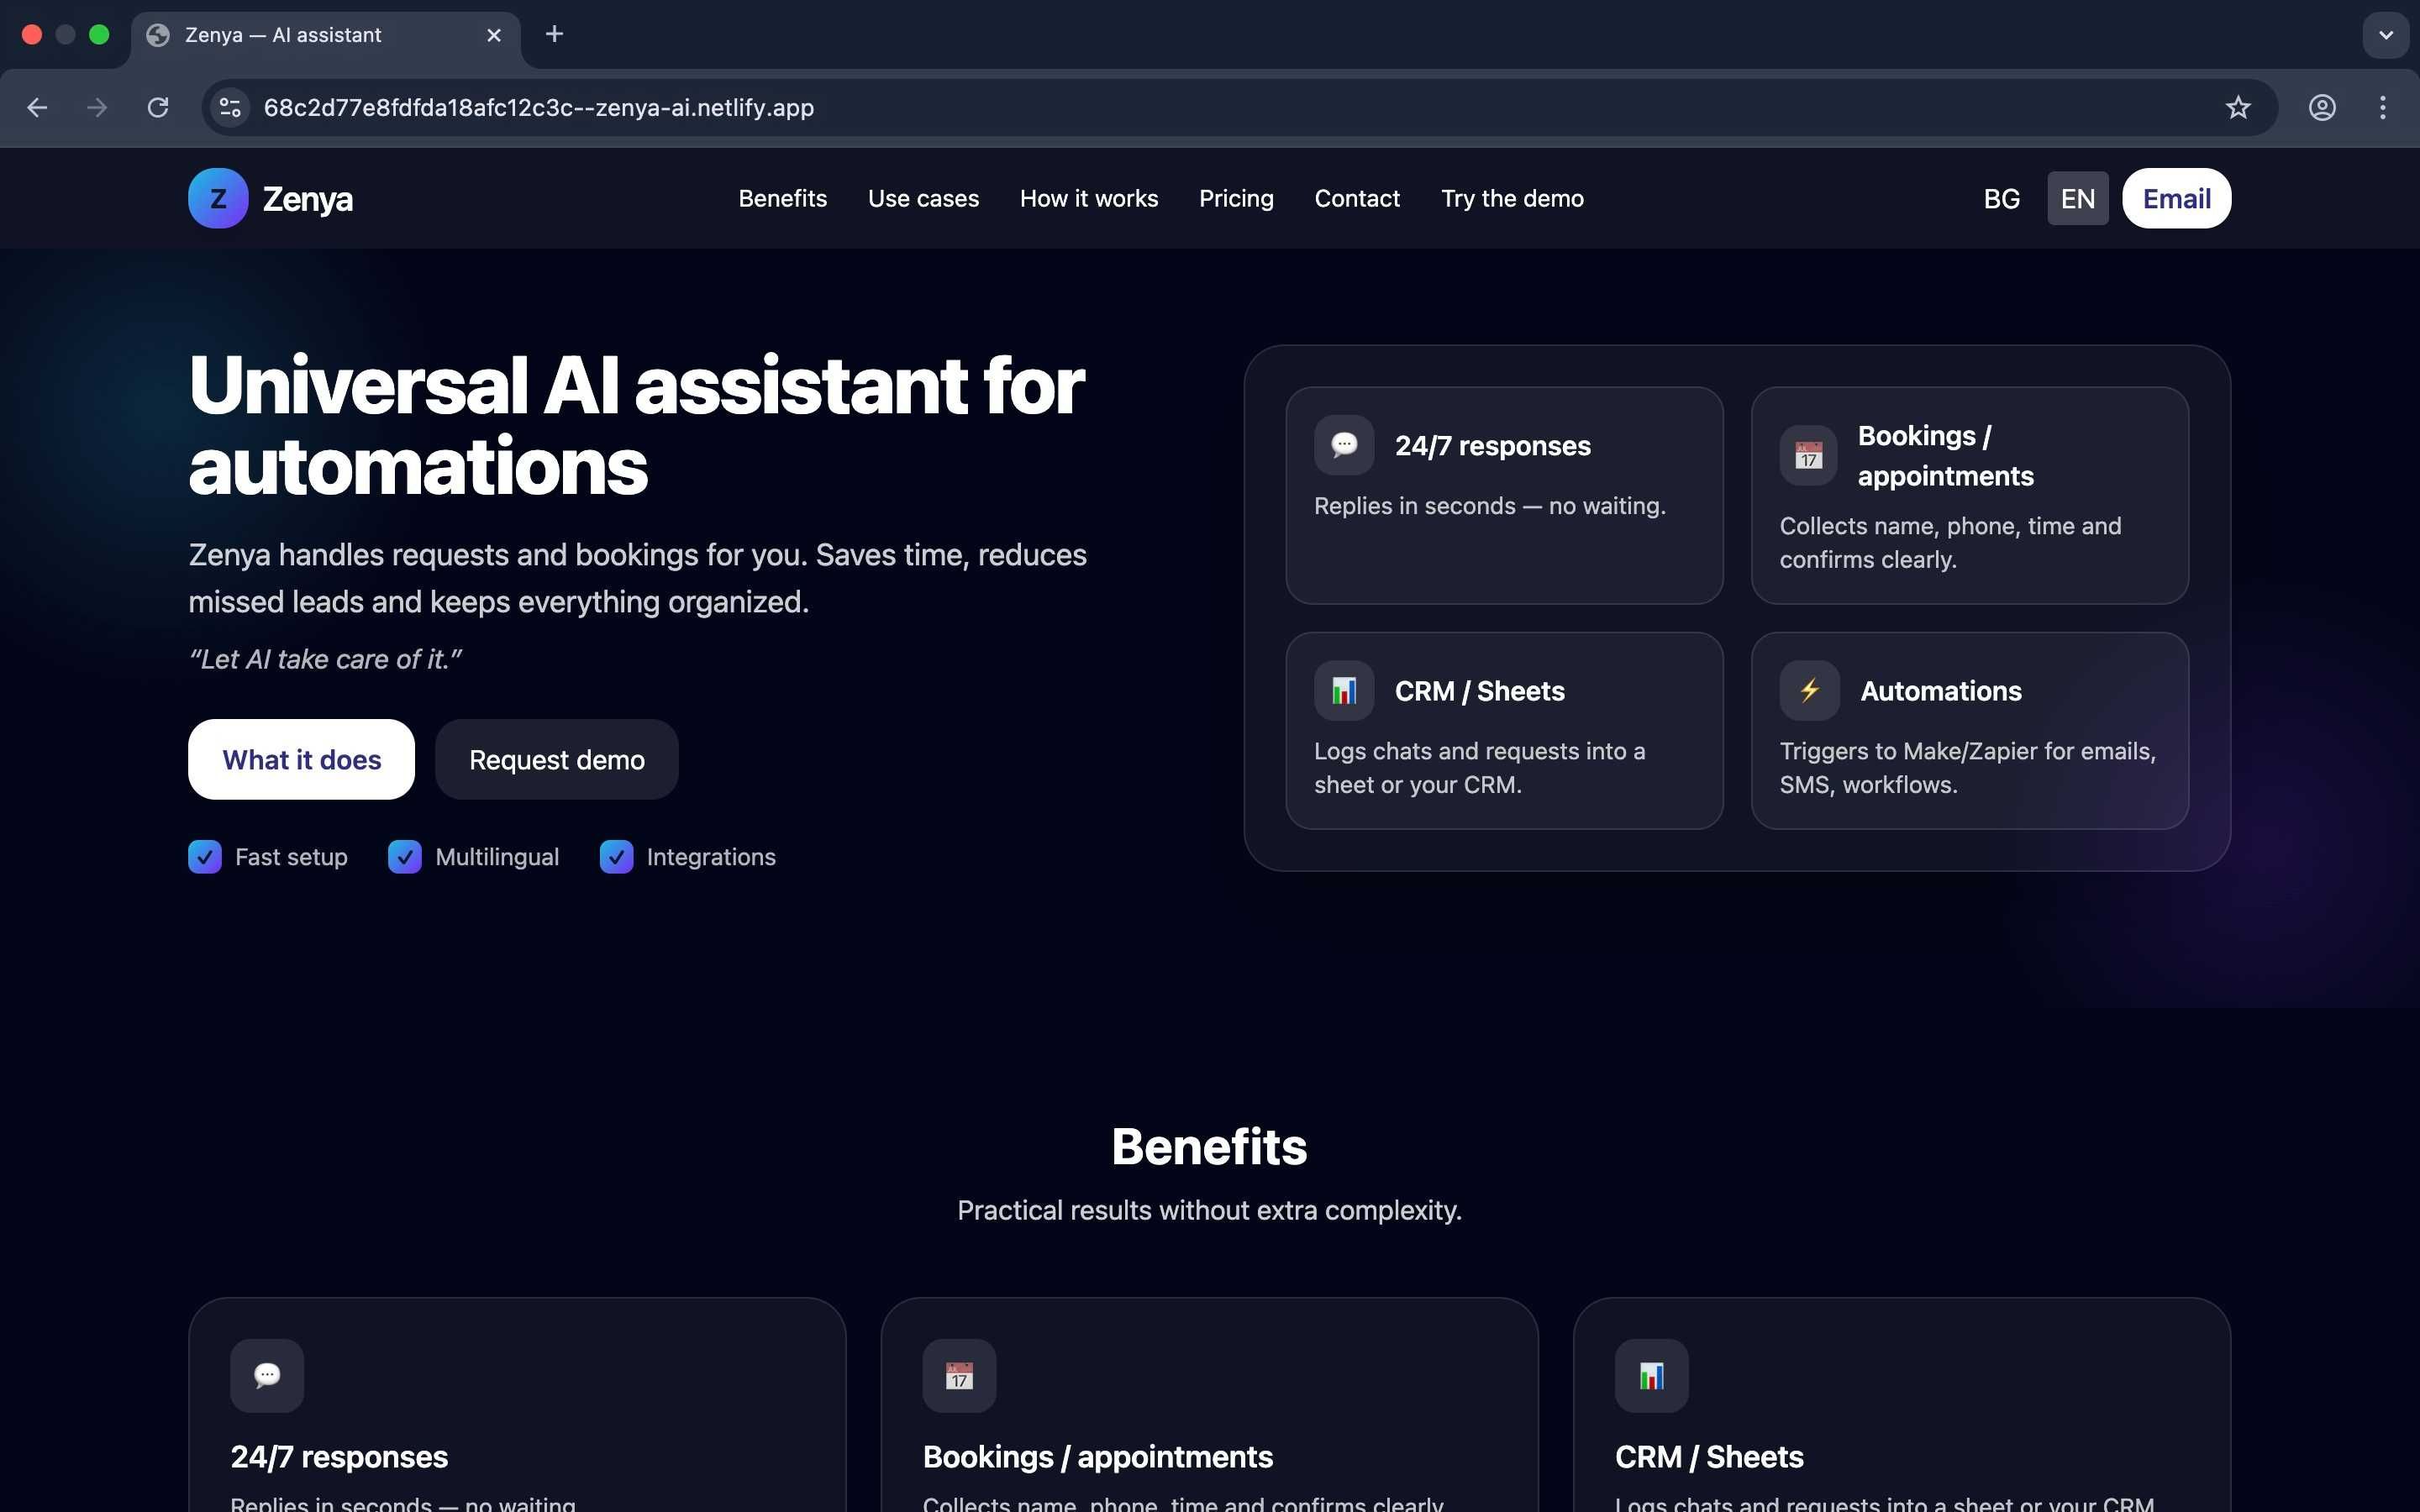Click the Zenya brand name link
This screenshot has width=2420, height=1512.
[307, 199]
